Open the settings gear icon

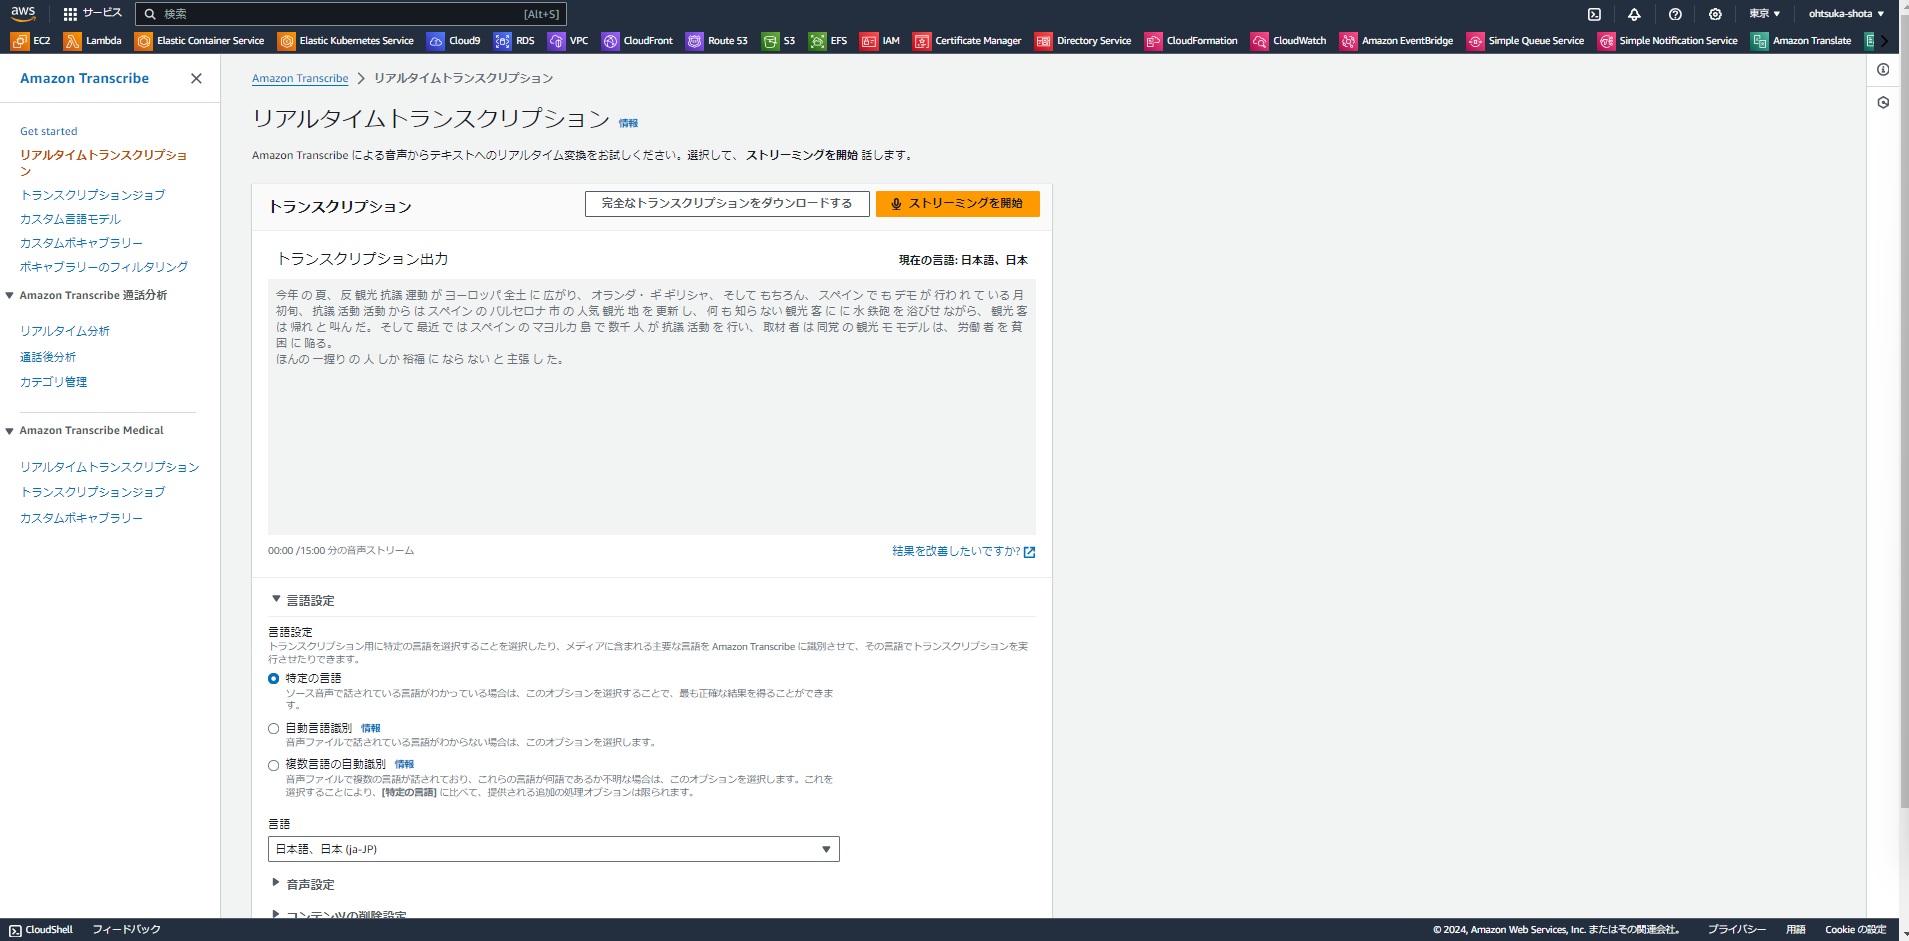tap(1715, 14)
